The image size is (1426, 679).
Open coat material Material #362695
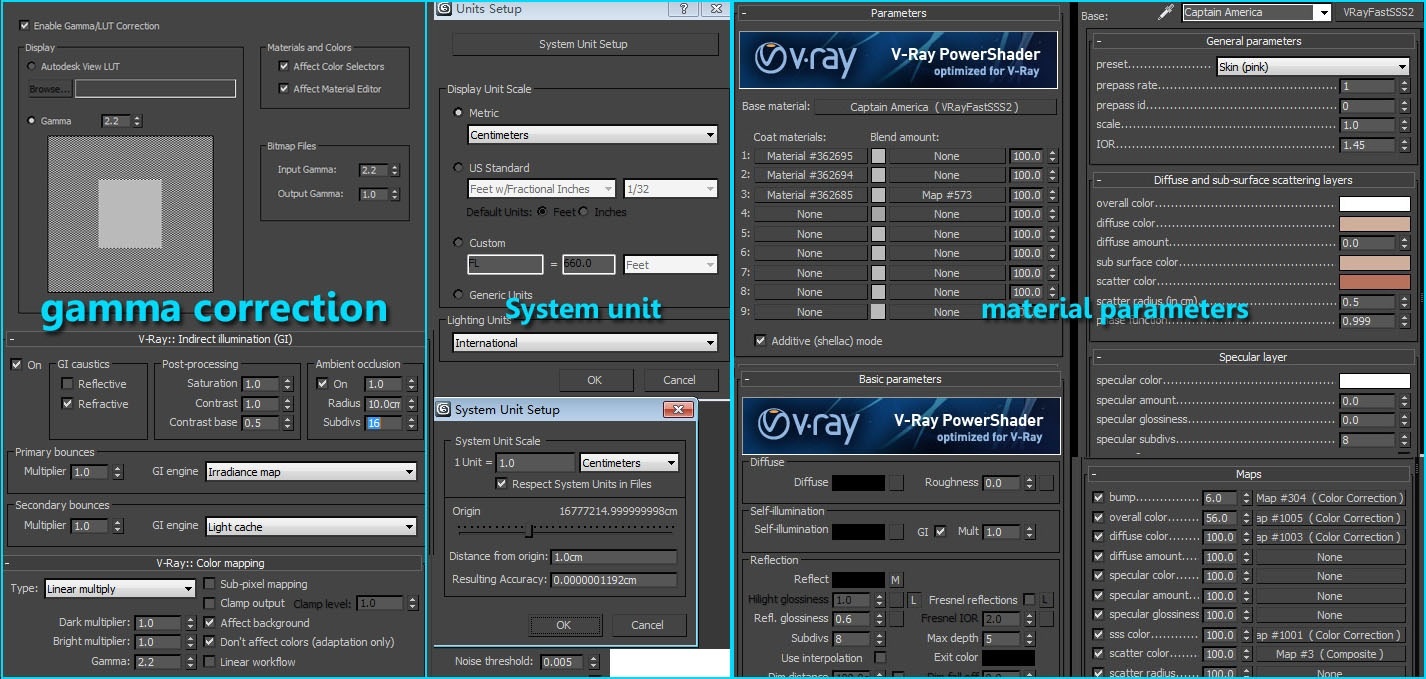point(809,156)
